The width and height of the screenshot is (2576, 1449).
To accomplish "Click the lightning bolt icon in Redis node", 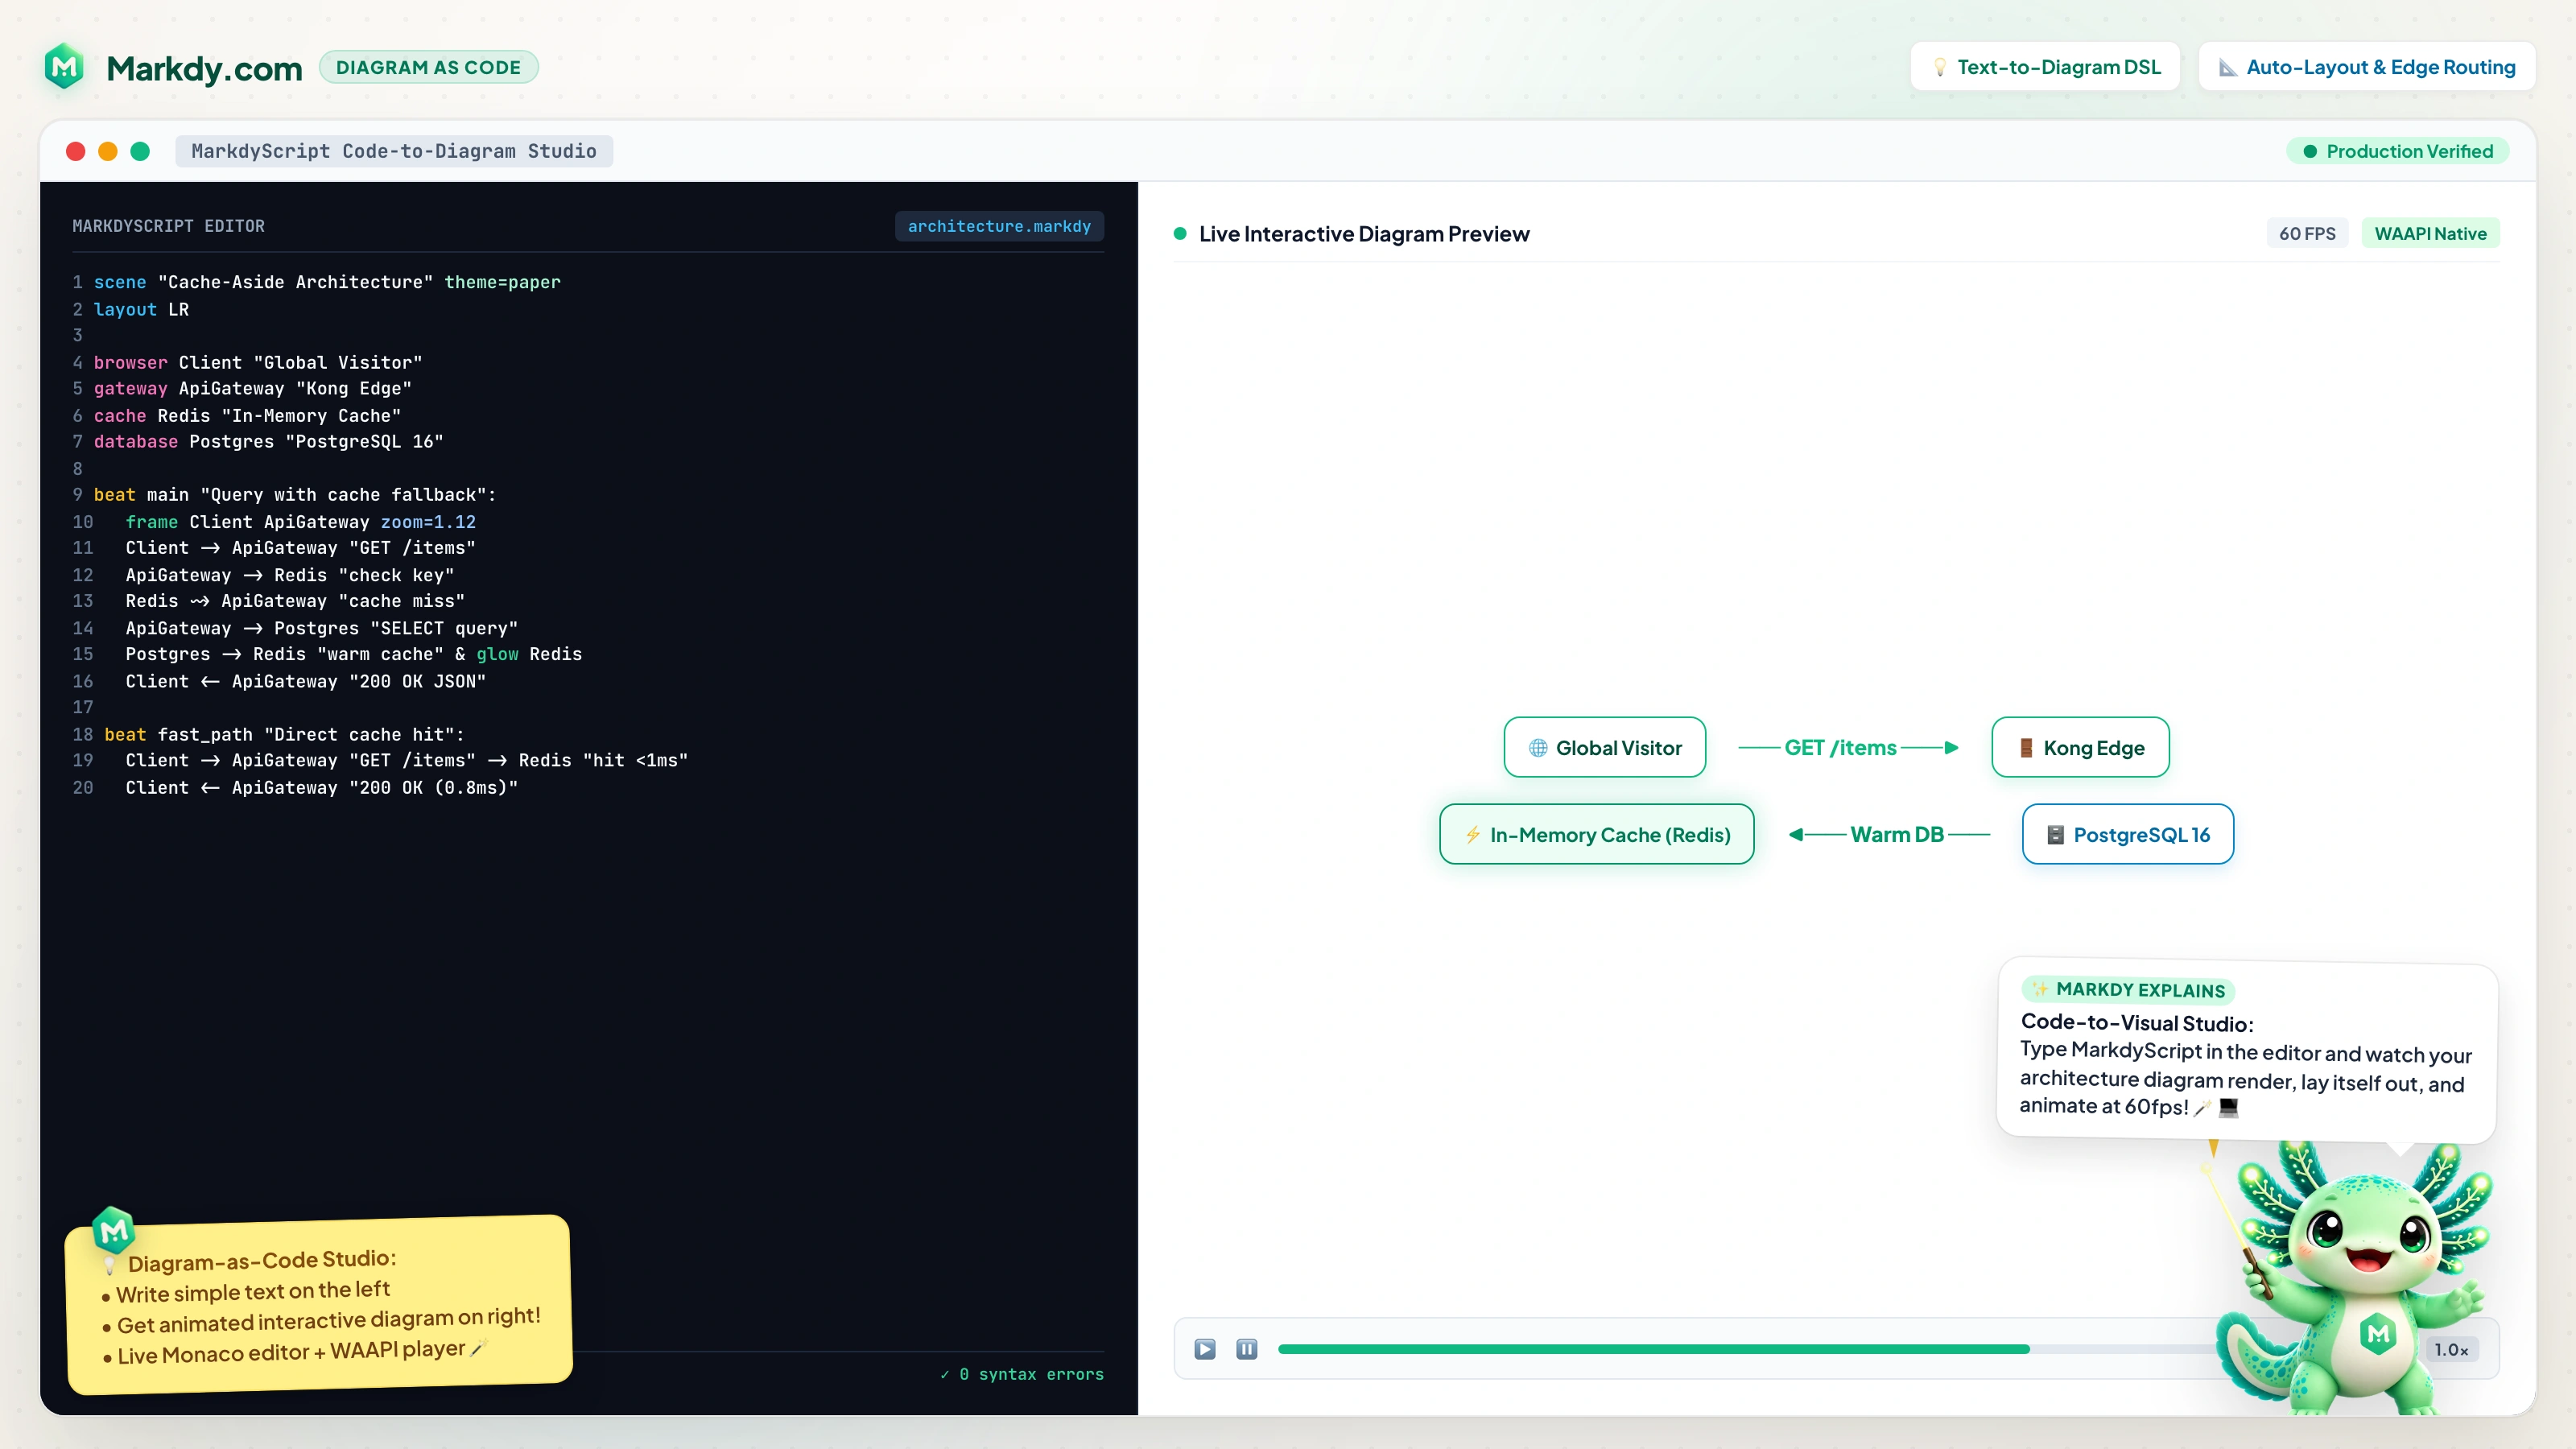I will [1473, 835].
